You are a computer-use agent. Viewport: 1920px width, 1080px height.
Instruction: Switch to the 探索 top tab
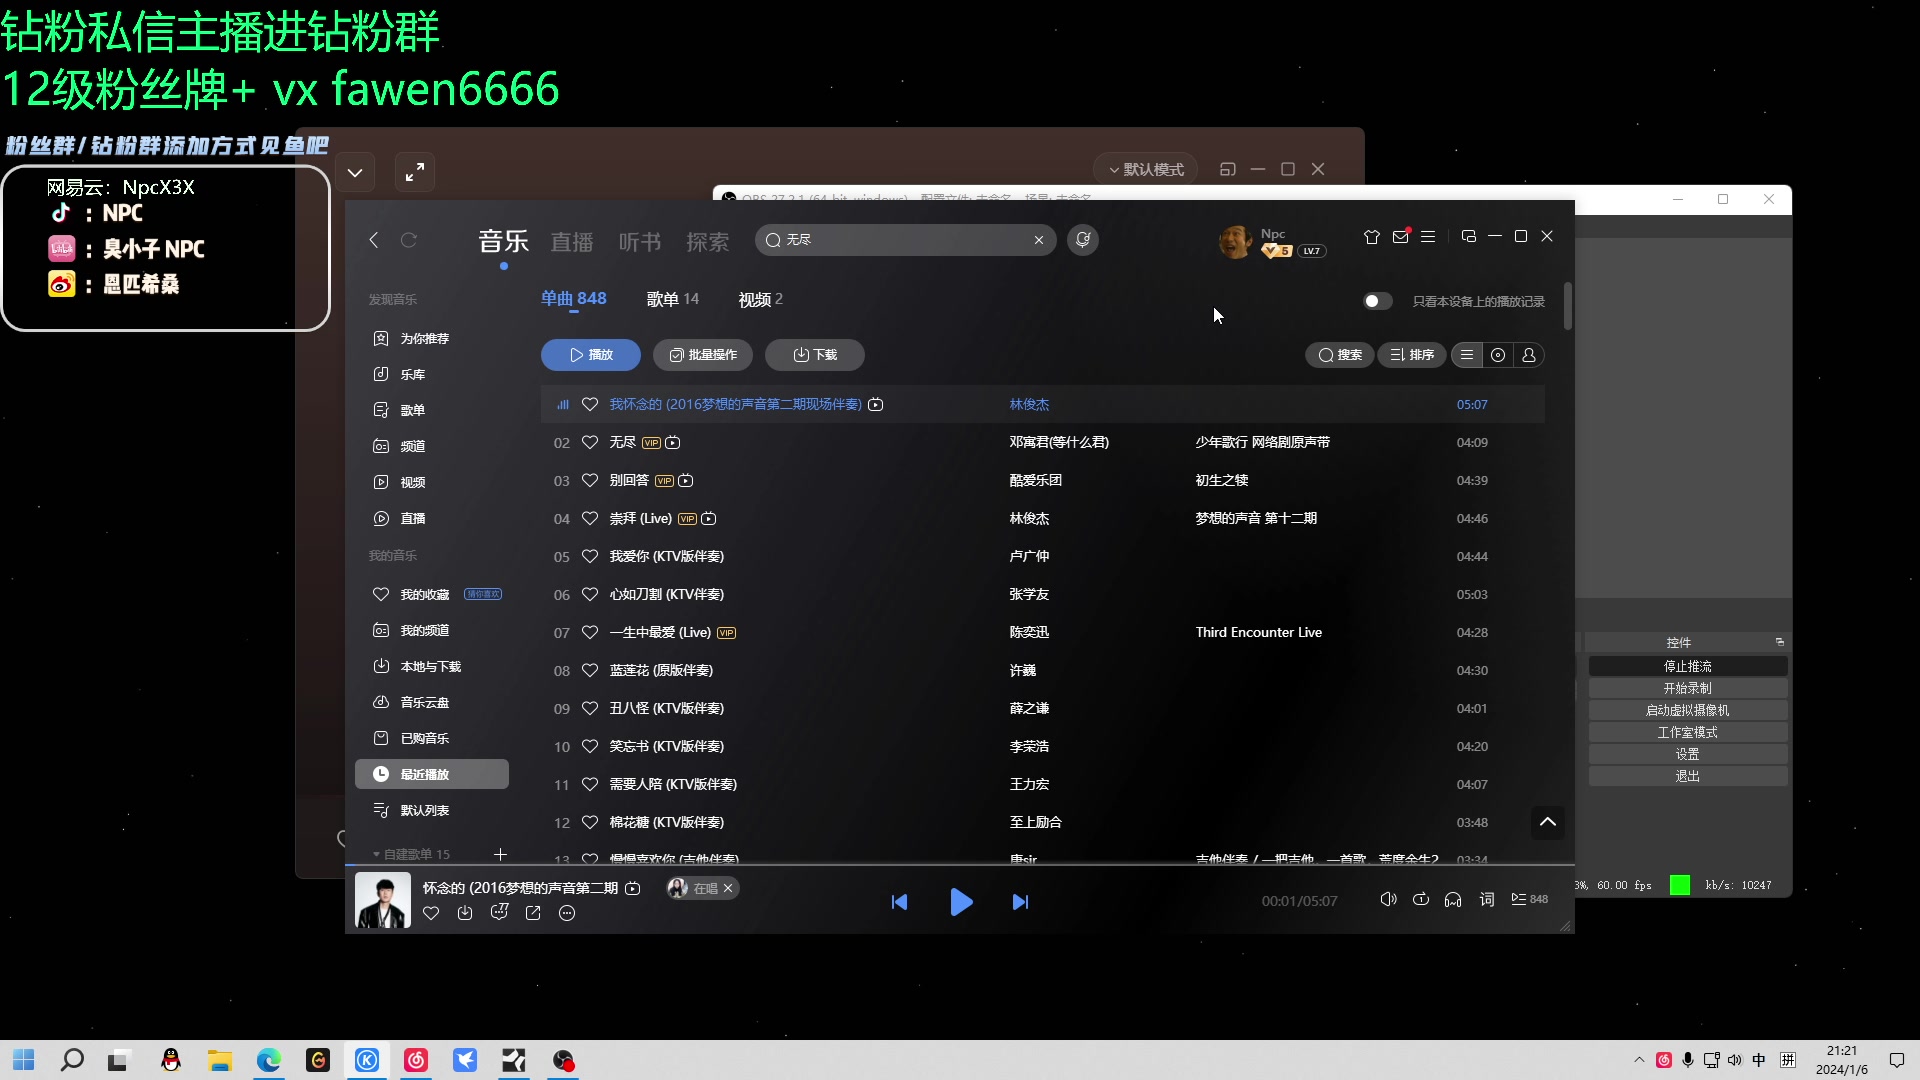coord(708,242)
